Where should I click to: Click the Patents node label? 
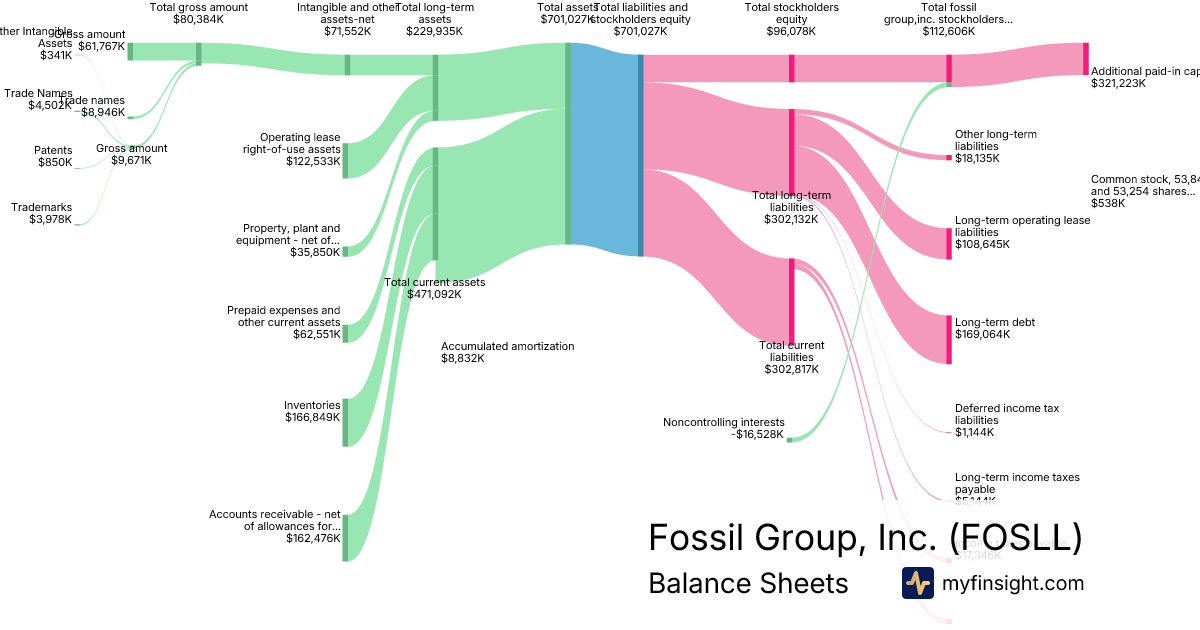pyautogui.click(x=54, y=156)
